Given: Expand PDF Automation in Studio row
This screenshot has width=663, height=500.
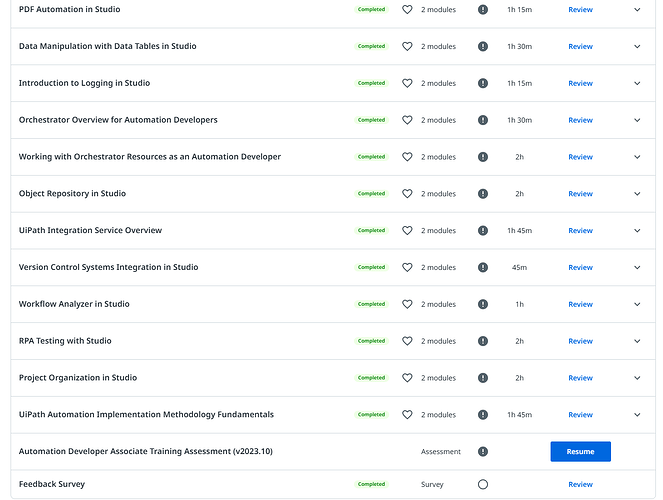Looking at the screenshot, I should 637,9.
